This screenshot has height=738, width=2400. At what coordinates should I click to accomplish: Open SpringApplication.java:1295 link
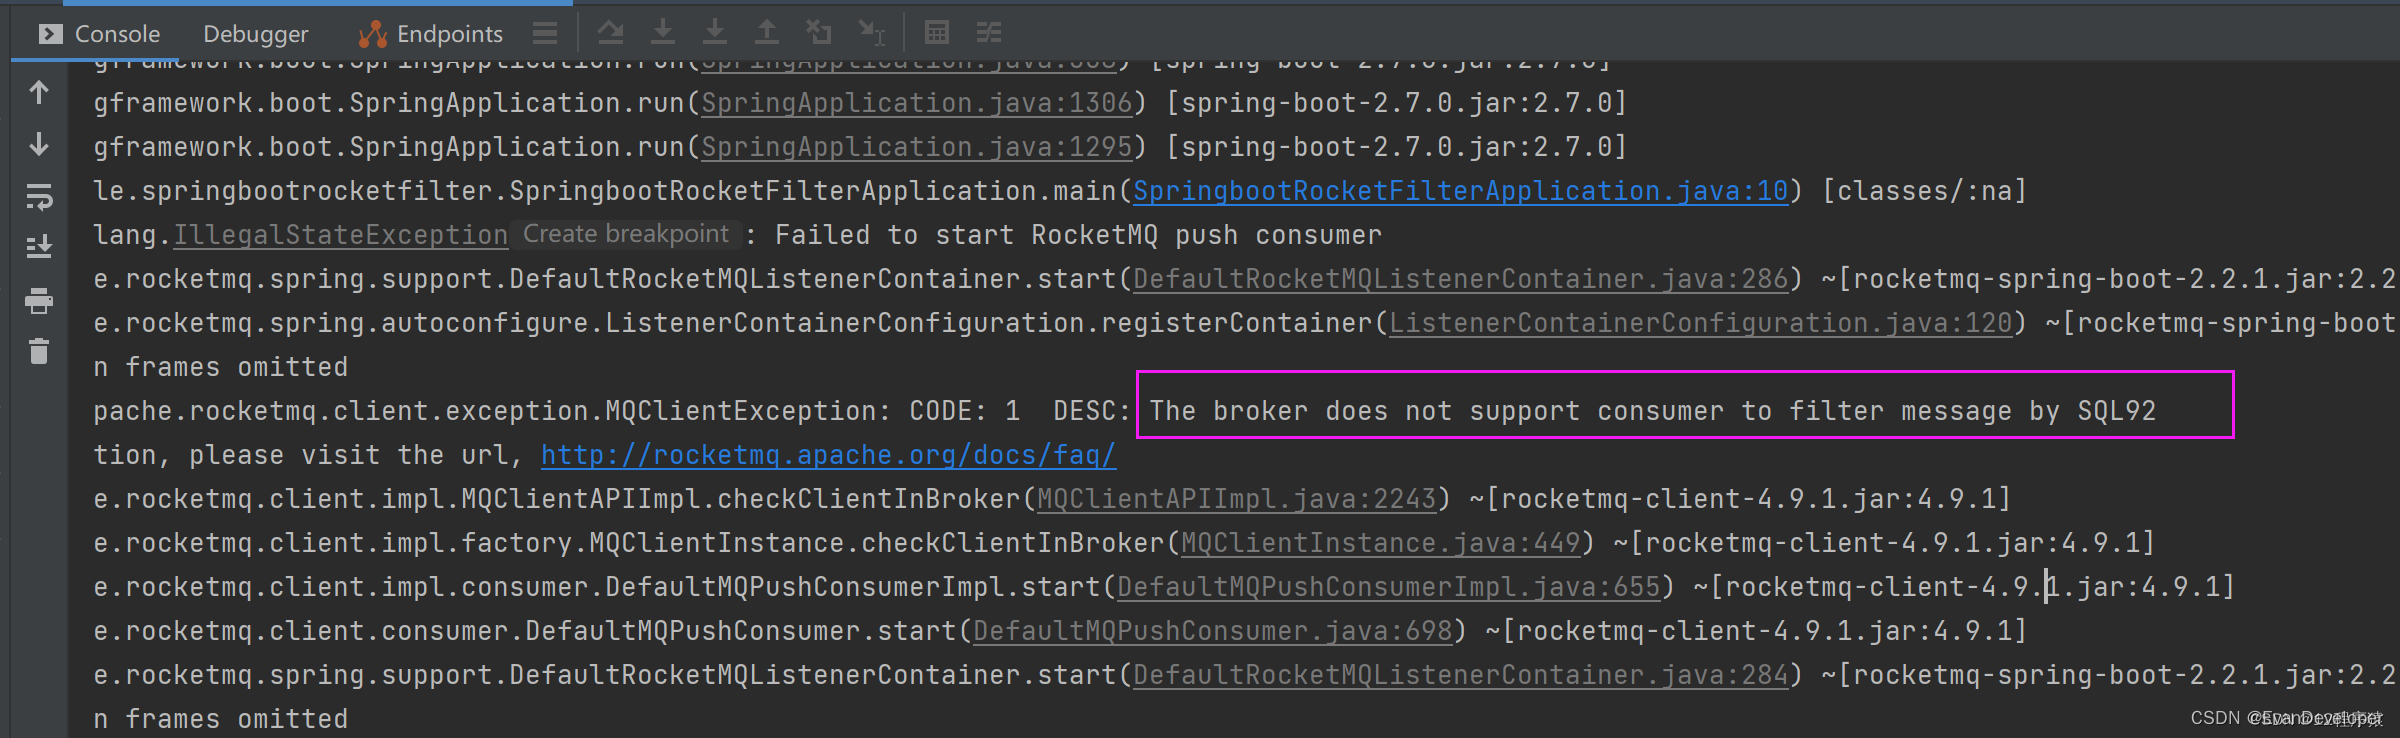pos(917,147)
